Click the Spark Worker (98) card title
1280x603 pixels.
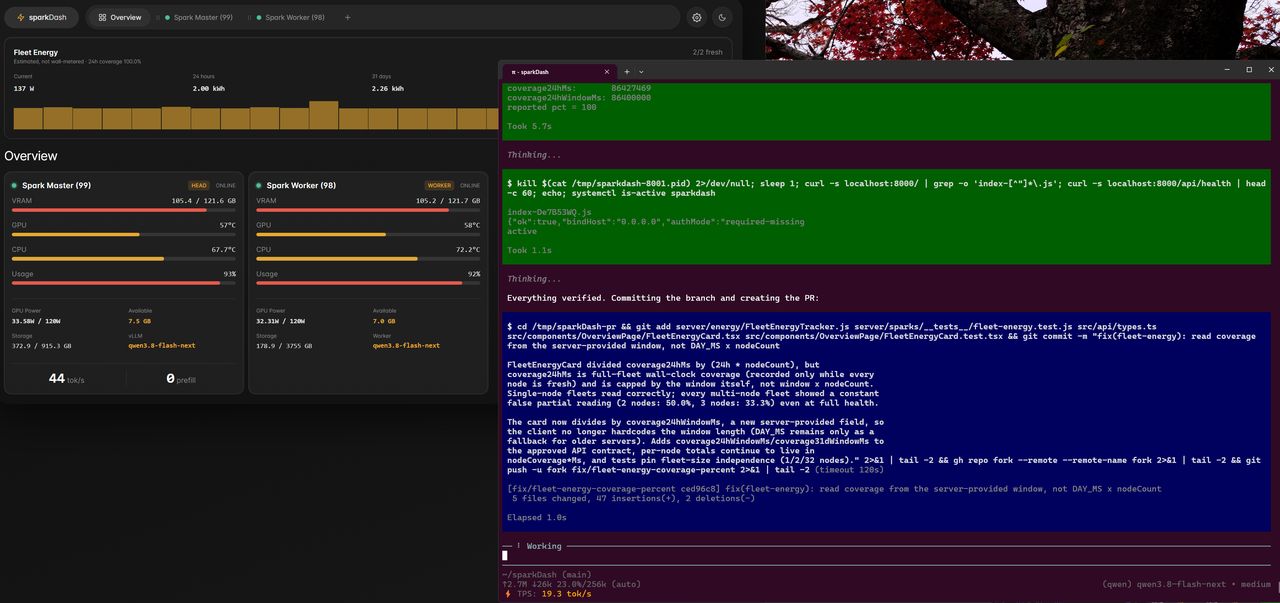coord(301,185)
